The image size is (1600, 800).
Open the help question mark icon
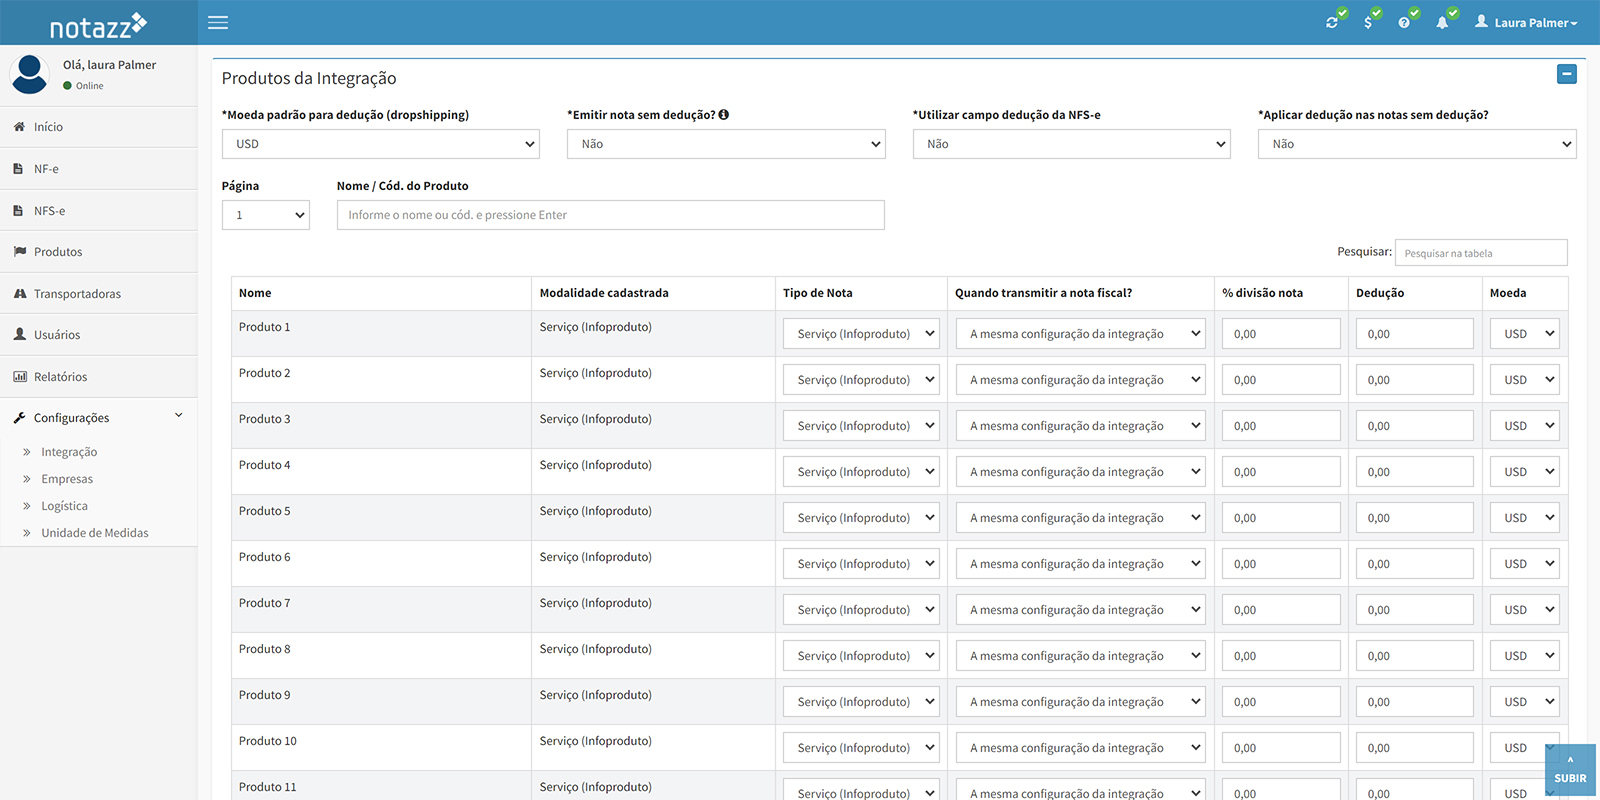(x=1404, y=22)
